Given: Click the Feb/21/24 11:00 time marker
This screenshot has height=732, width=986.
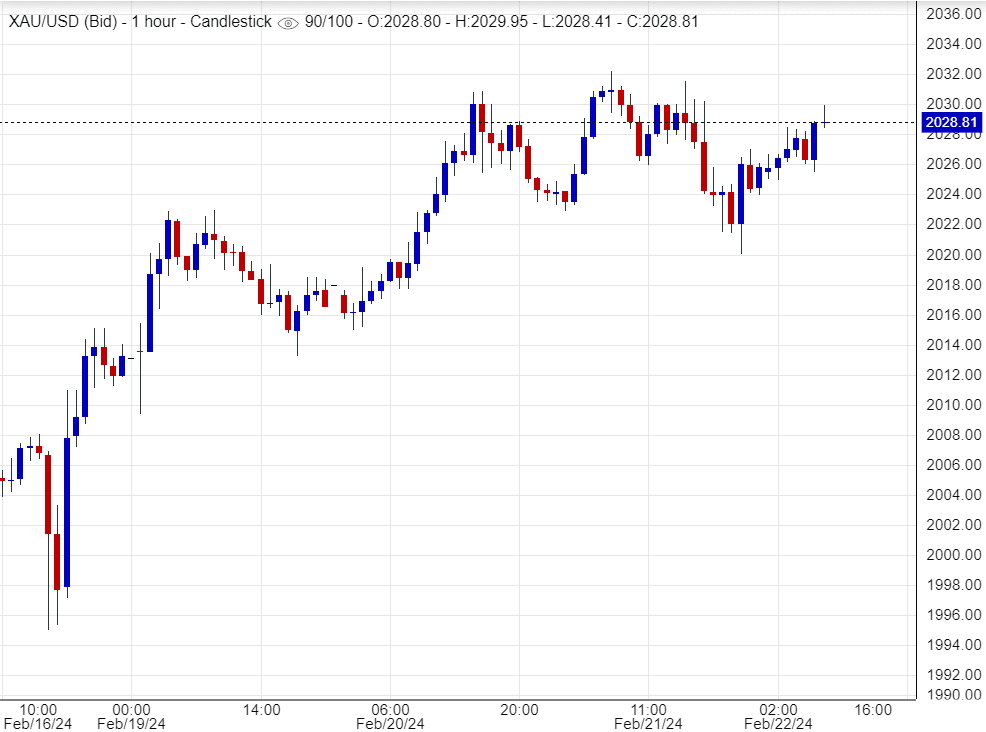Looking at the screenshot, I should (x=648, y=716).
